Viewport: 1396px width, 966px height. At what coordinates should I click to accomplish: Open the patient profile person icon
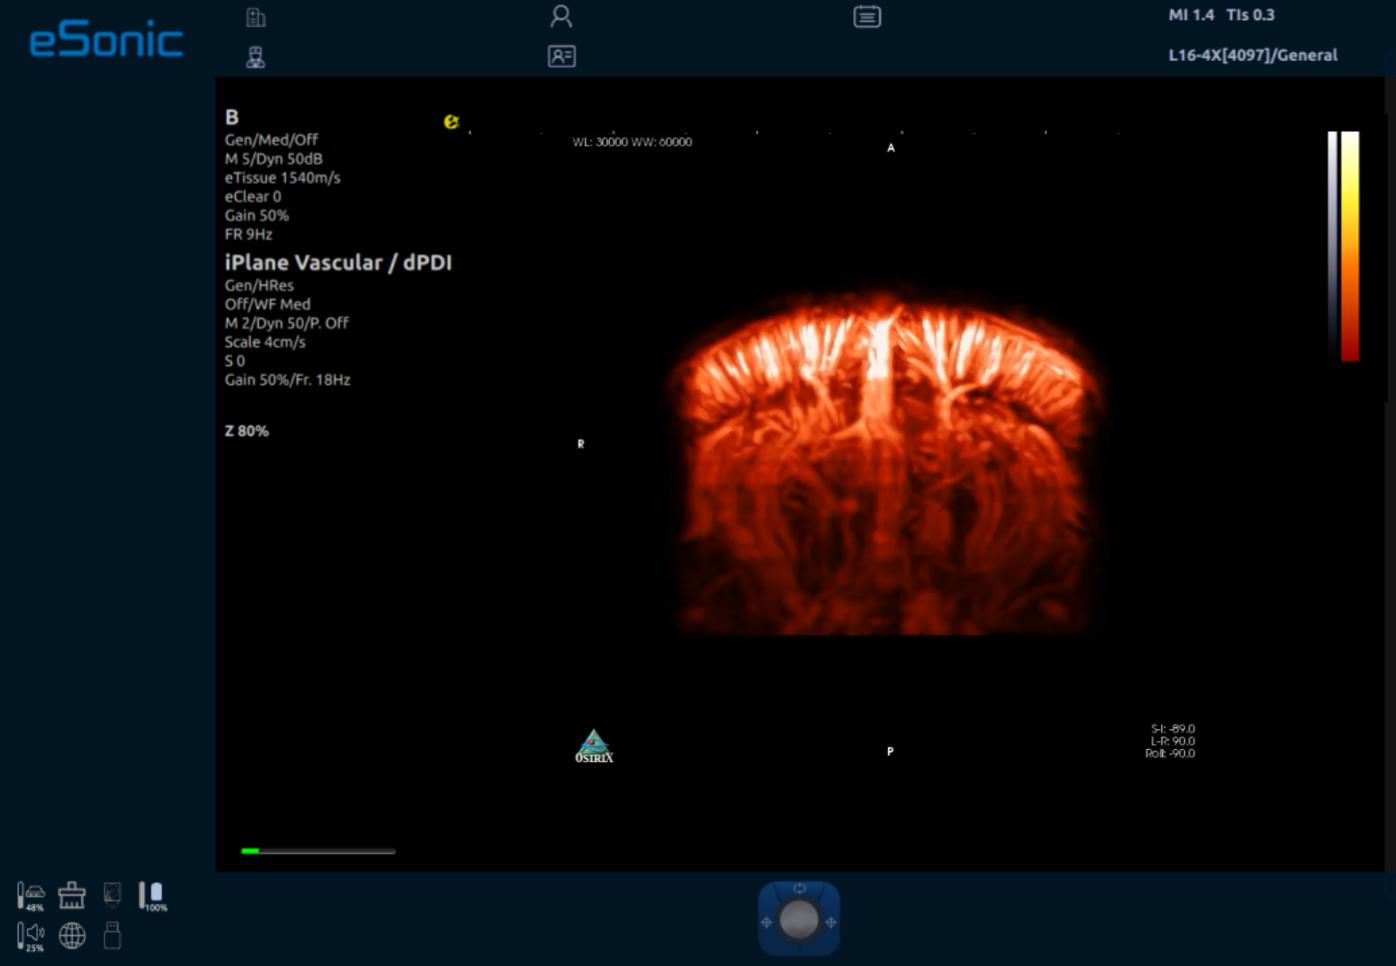click(x=561, y=16)
